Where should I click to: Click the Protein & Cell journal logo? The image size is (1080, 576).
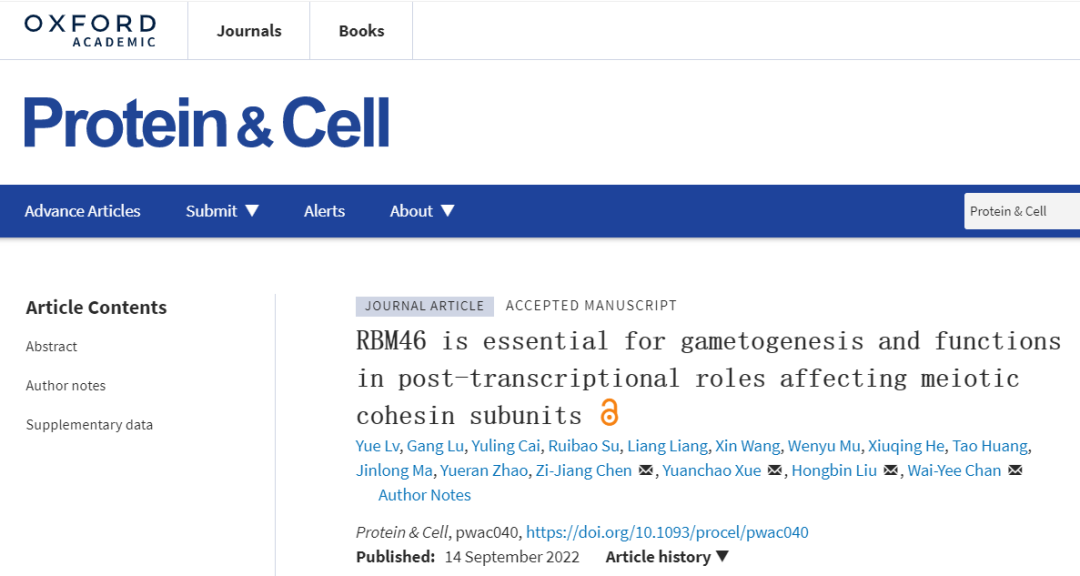pyautogui.click(x=207, y=124)
